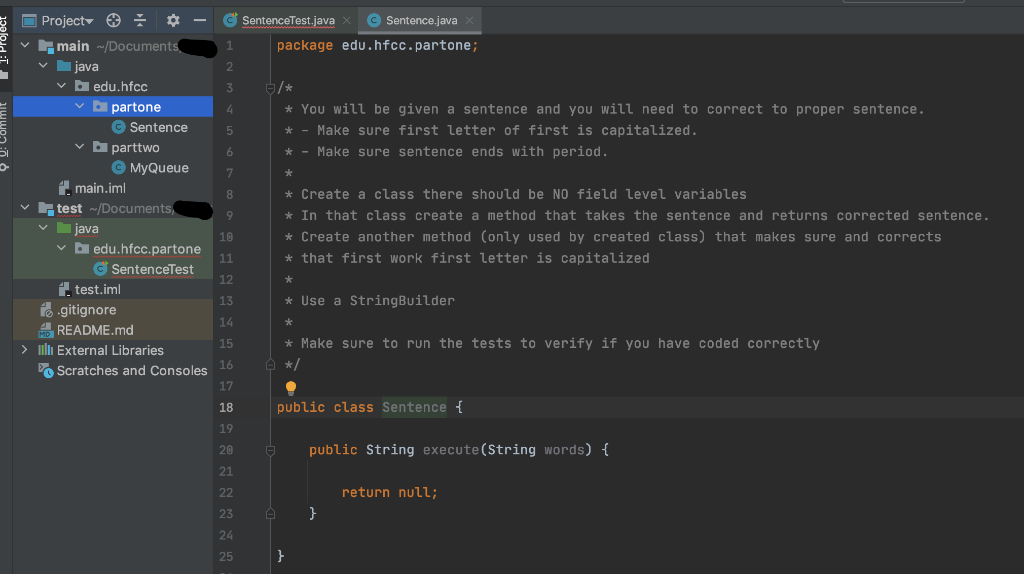Image resolution: width=1024 pixels, height=574 pixels.
Task: Collapse the parttwo package chevron
Action: click(x=80, y=147)
